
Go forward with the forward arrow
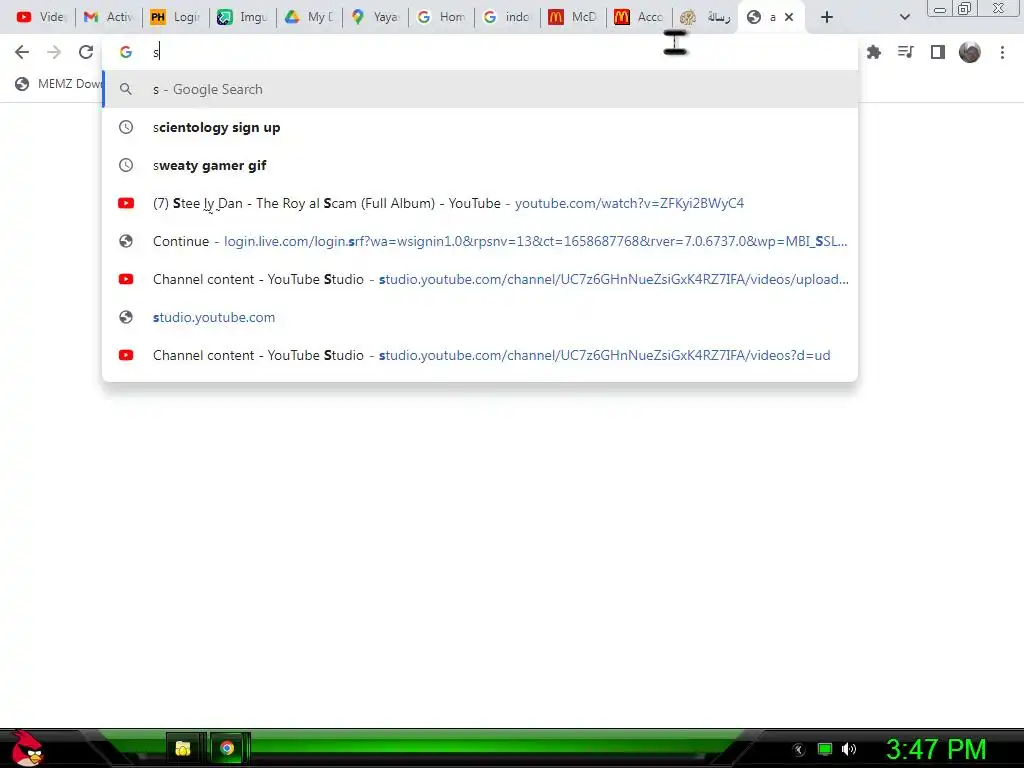pos(54,52)
